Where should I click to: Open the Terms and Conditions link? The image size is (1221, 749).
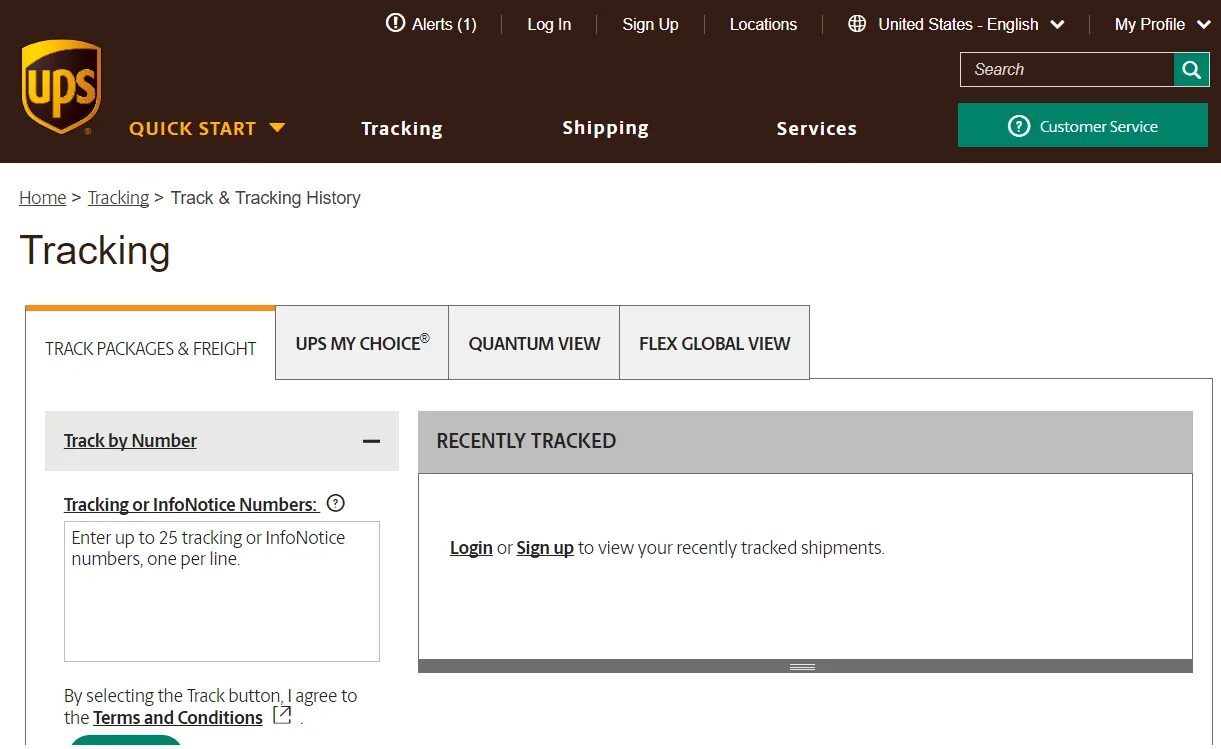pyautogui.click(x=178, y=718)
